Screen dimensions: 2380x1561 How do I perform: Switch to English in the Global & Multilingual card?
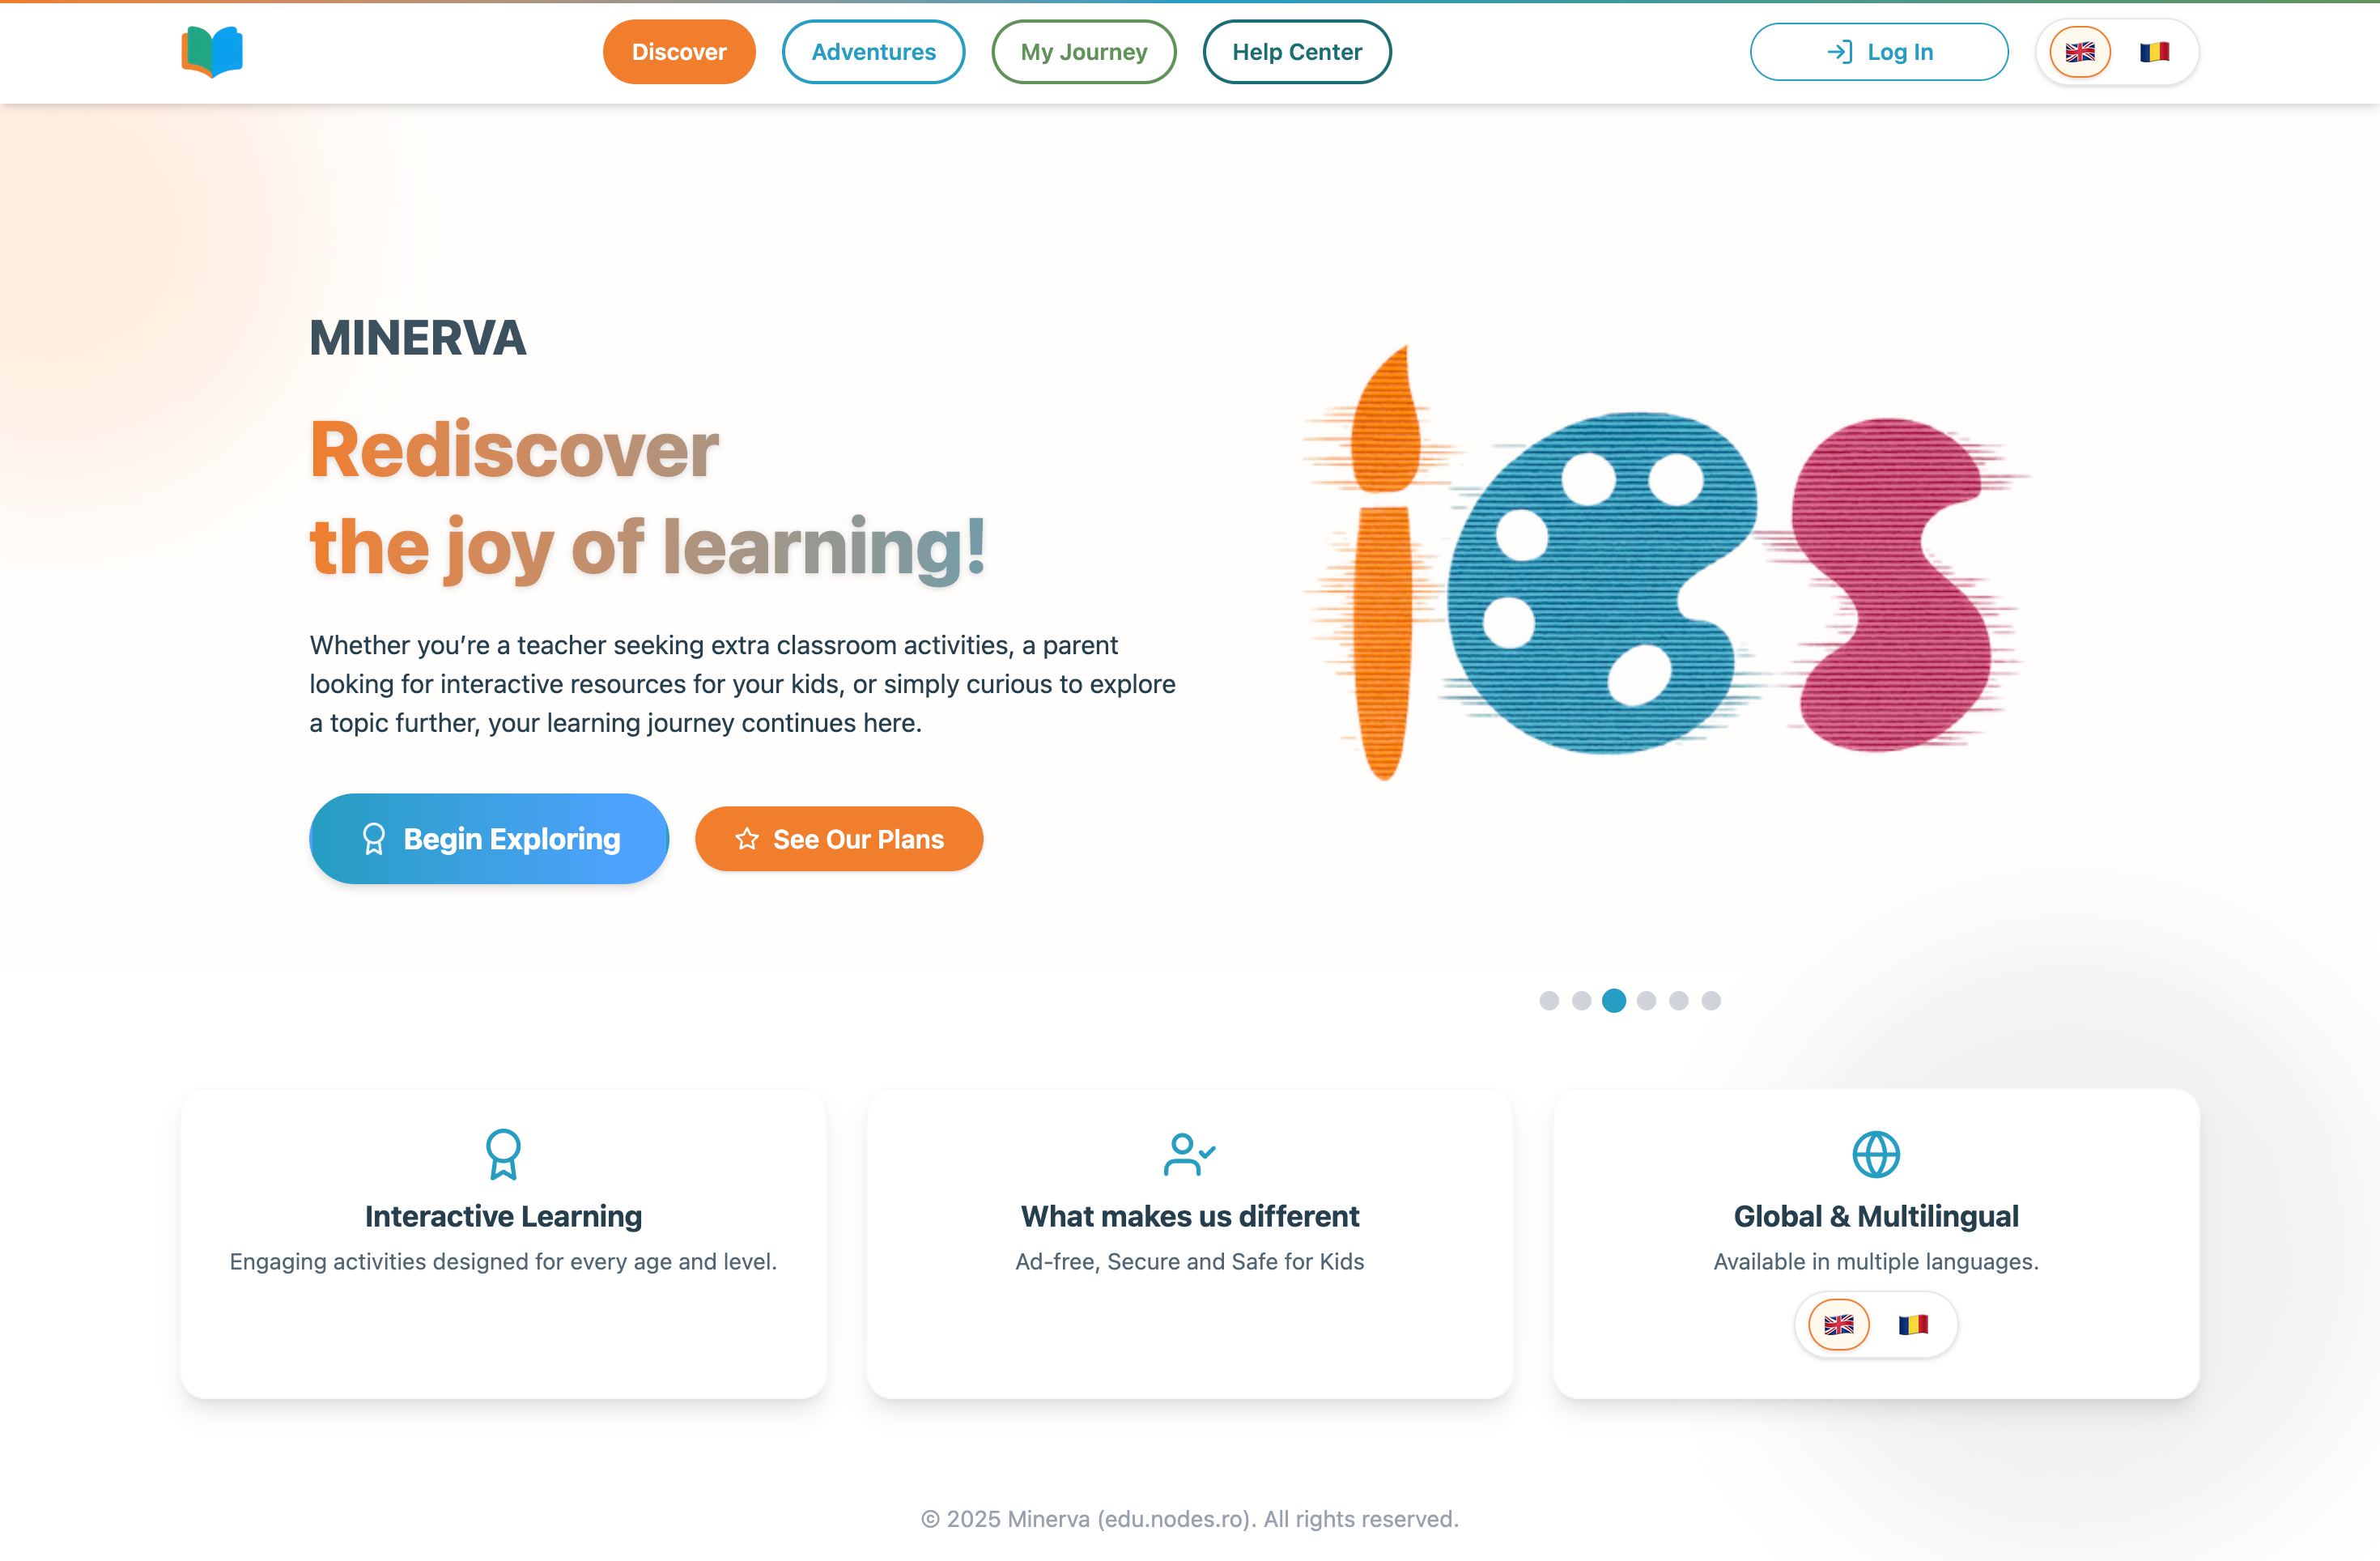click(1838, 1324)
